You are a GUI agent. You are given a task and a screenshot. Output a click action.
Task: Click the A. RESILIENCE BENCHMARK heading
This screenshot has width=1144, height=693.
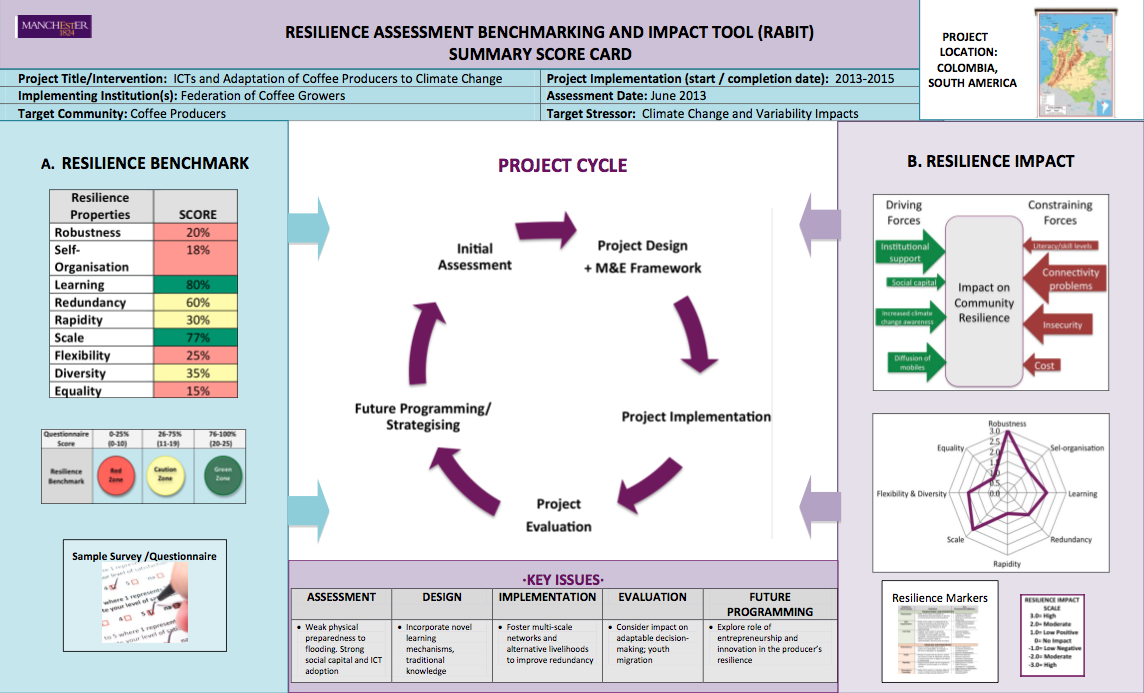(145, 163)
